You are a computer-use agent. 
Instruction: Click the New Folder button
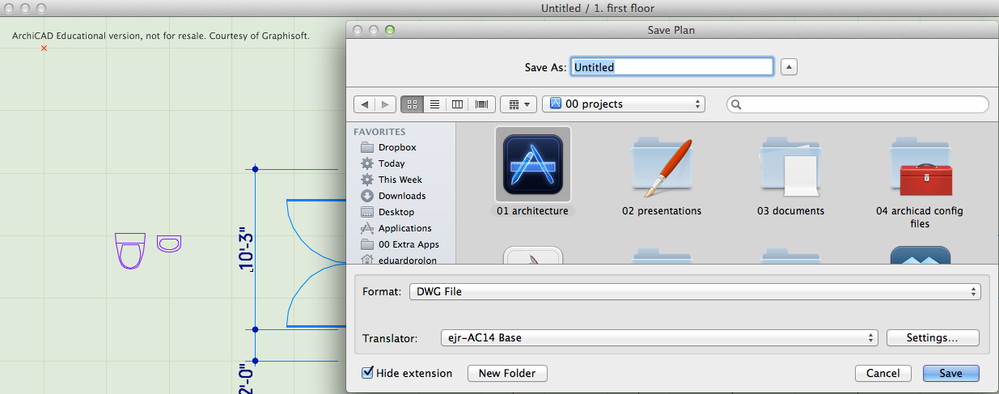click(507, 373)
